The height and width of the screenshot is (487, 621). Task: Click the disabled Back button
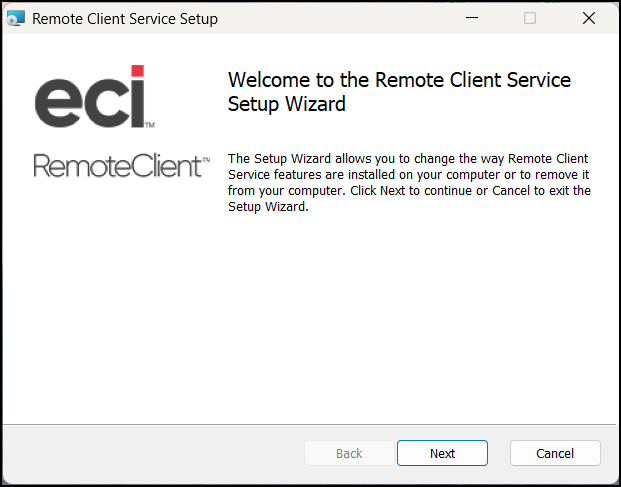tap(349, 453)
